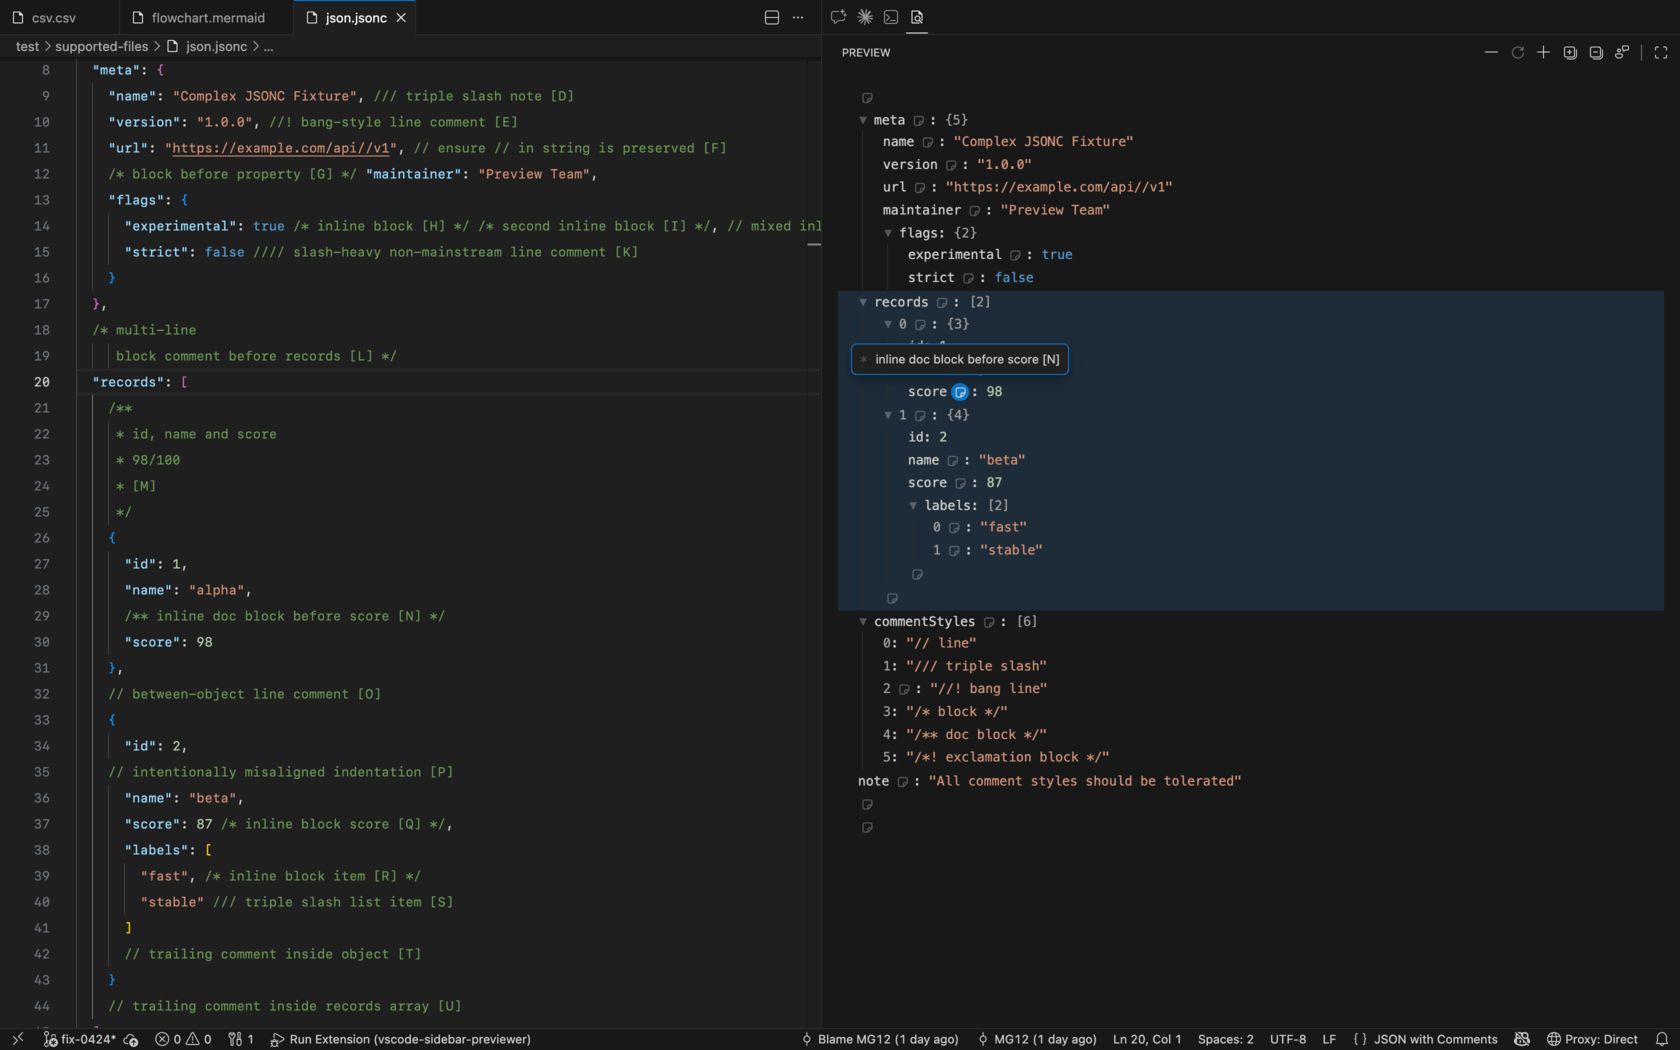Collapse the commentStyles node in Preview

tap(863, 622)
